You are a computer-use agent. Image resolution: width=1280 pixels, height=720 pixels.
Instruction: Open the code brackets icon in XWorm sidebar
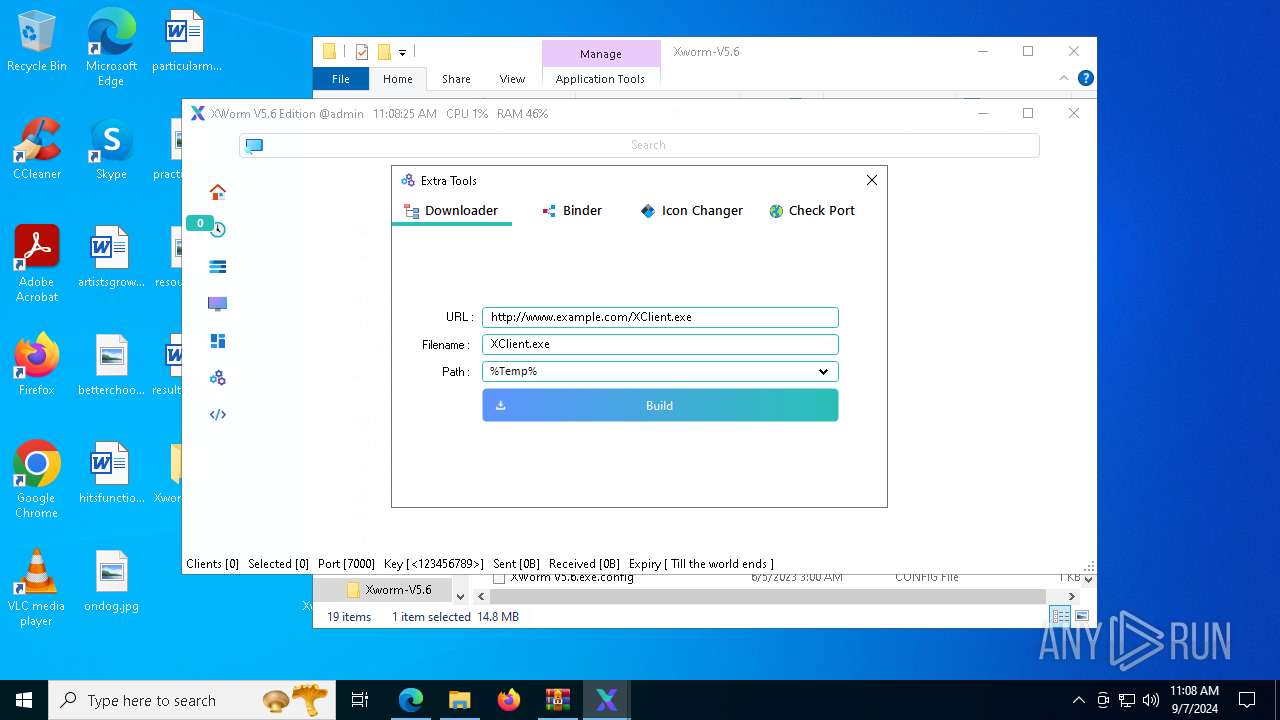(217, 415)
